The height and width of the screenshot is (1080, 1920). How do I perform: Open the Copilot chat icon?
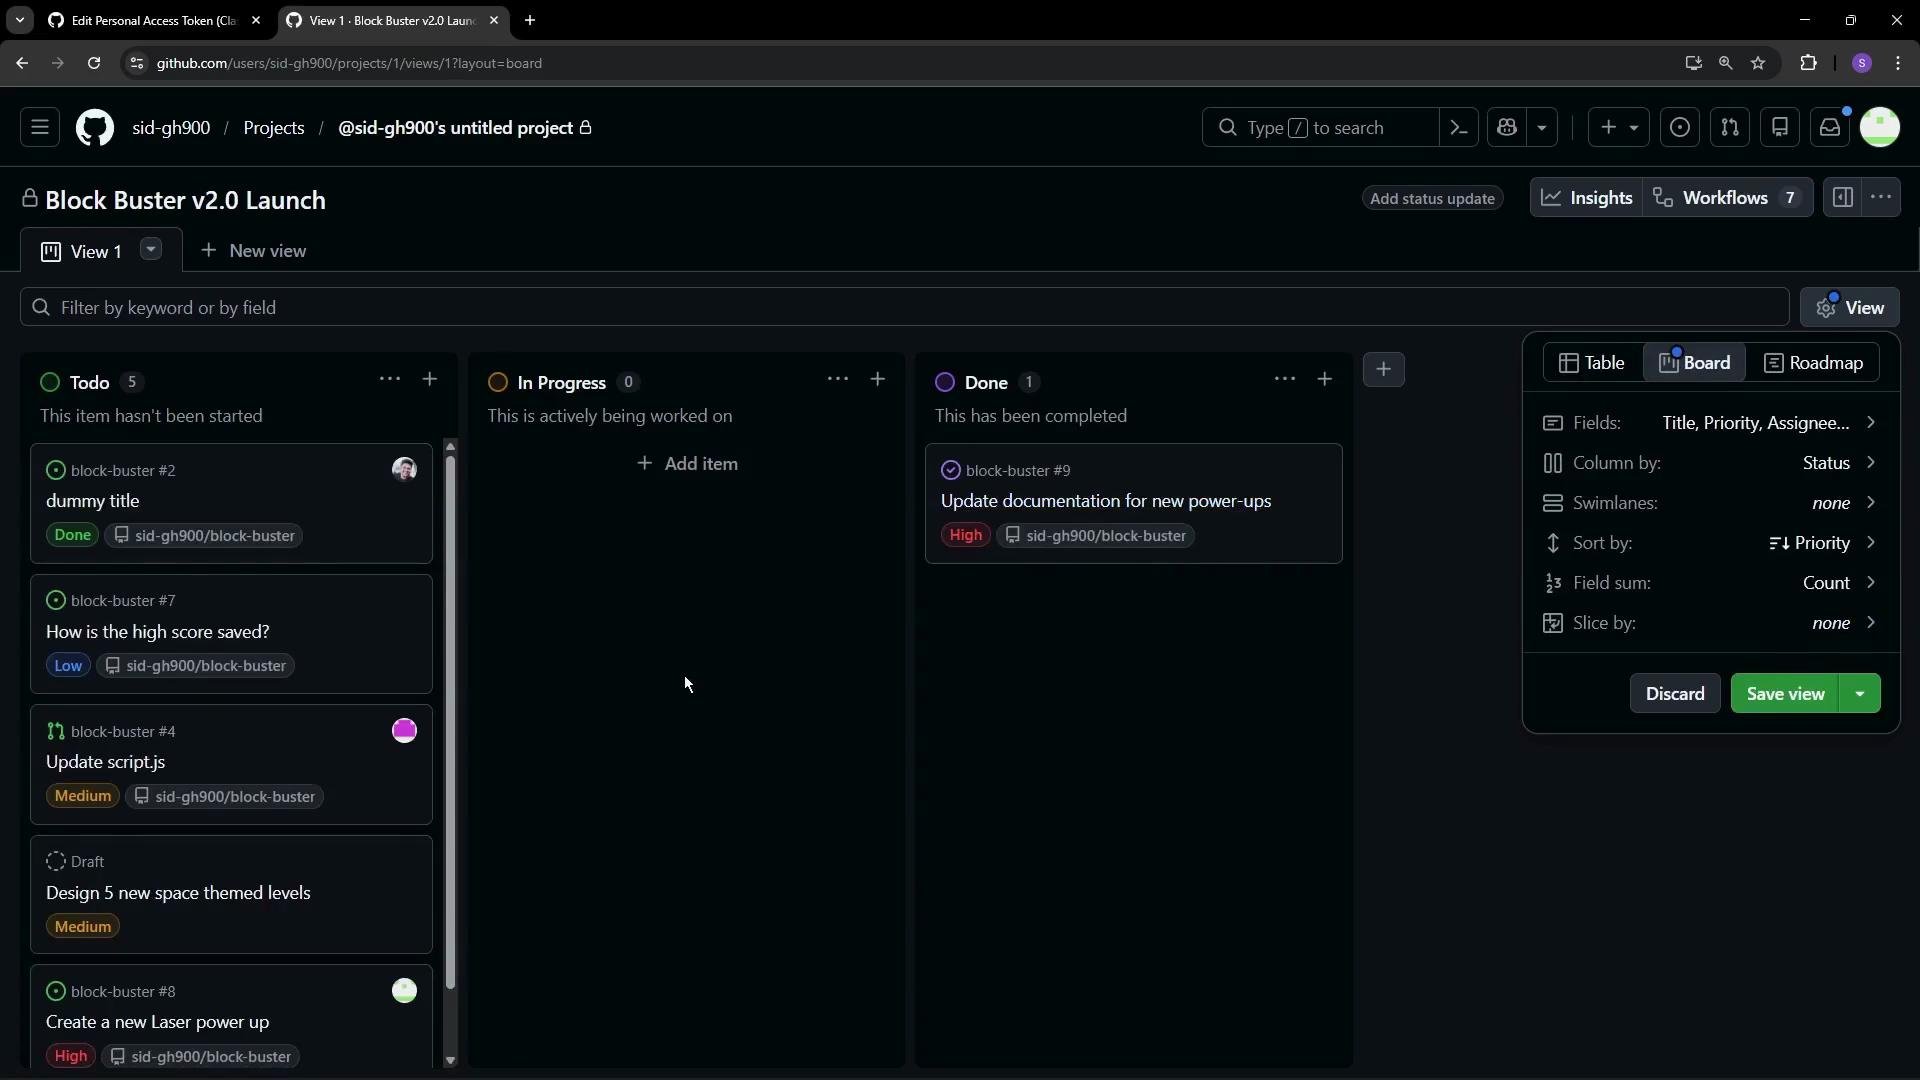click(x=1508, y=128)
